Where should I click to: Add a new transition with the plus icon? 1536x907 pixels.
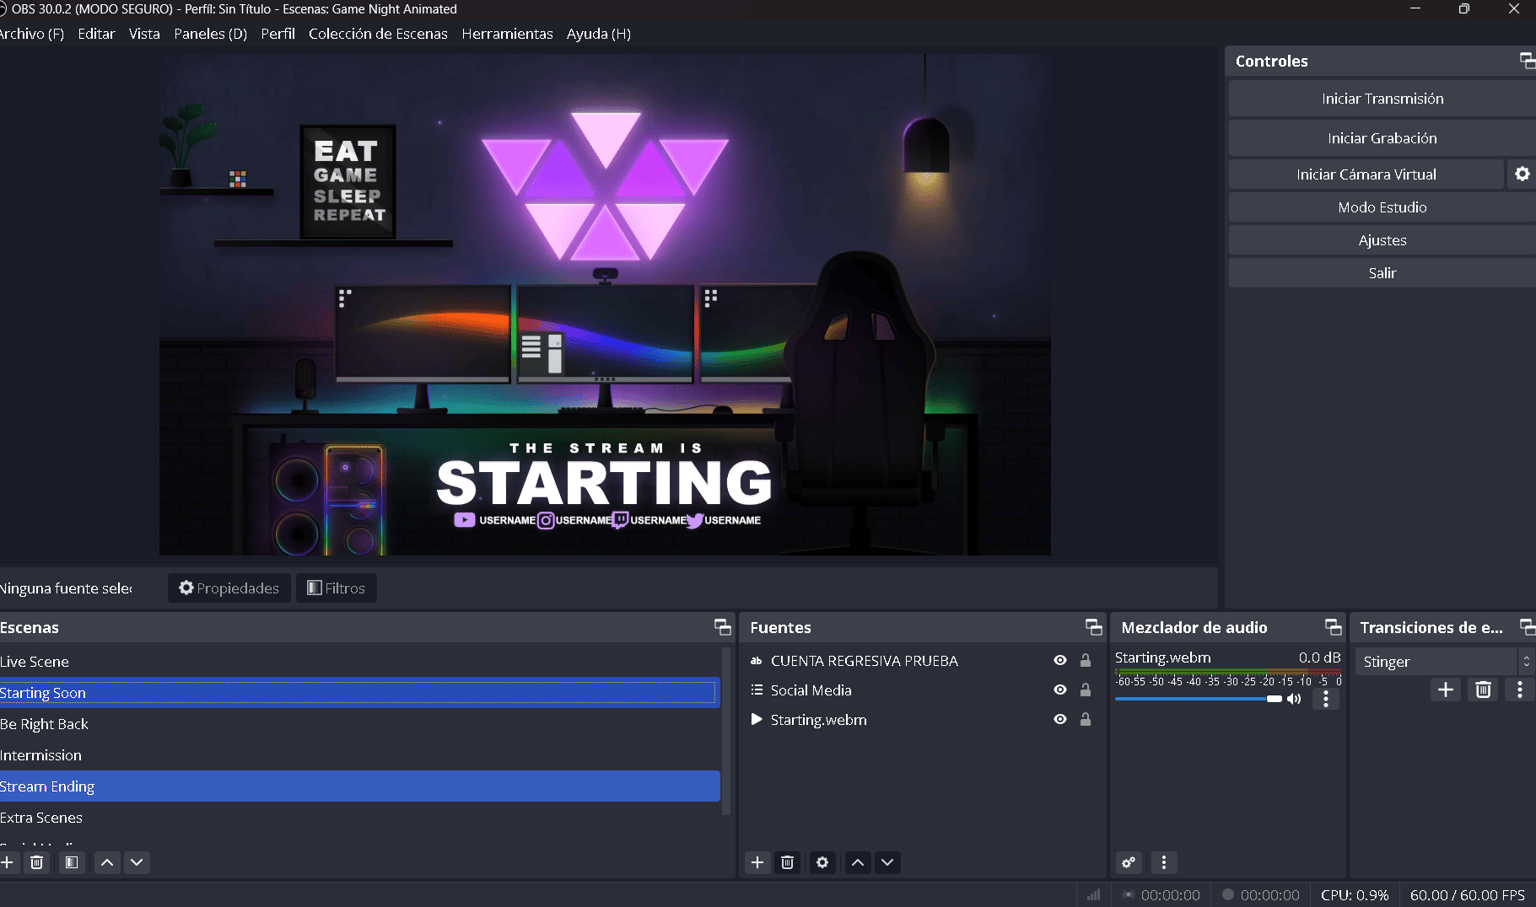1445,689
